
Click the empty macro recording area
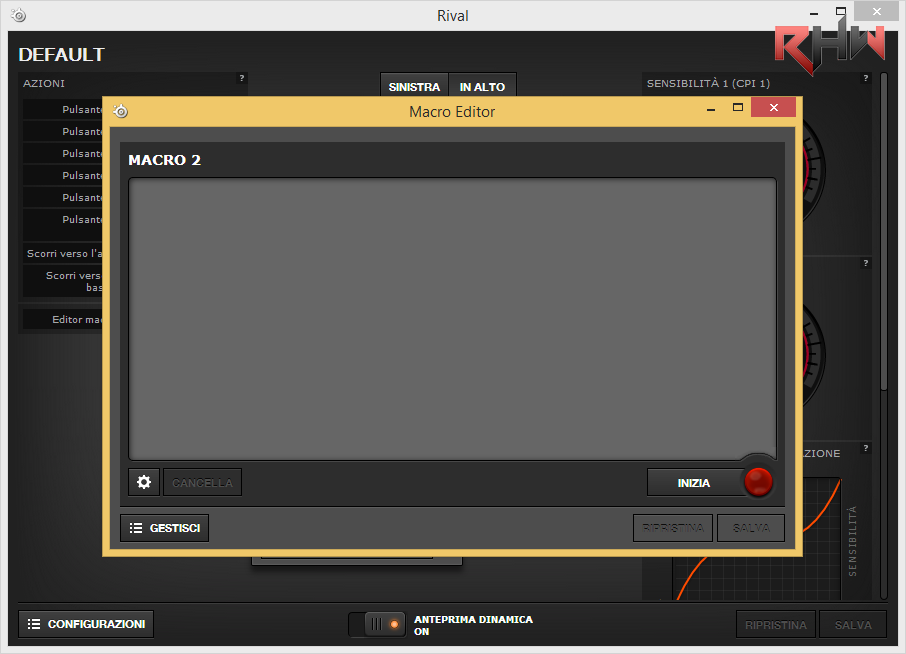point(452,319)
